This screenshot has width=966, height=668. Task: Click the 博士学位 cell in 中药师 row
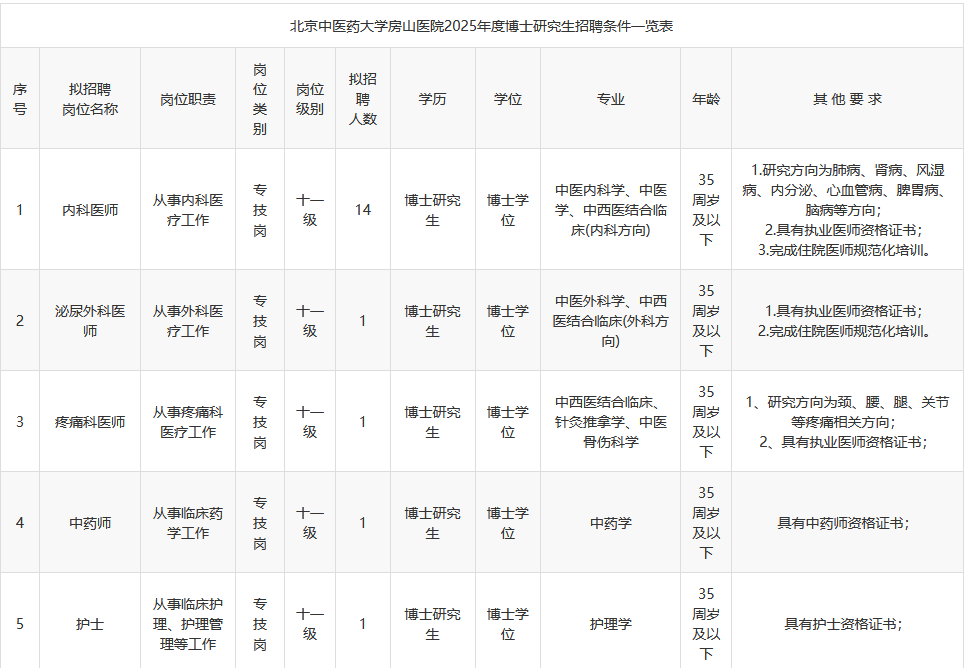click(x=508, y=523)
